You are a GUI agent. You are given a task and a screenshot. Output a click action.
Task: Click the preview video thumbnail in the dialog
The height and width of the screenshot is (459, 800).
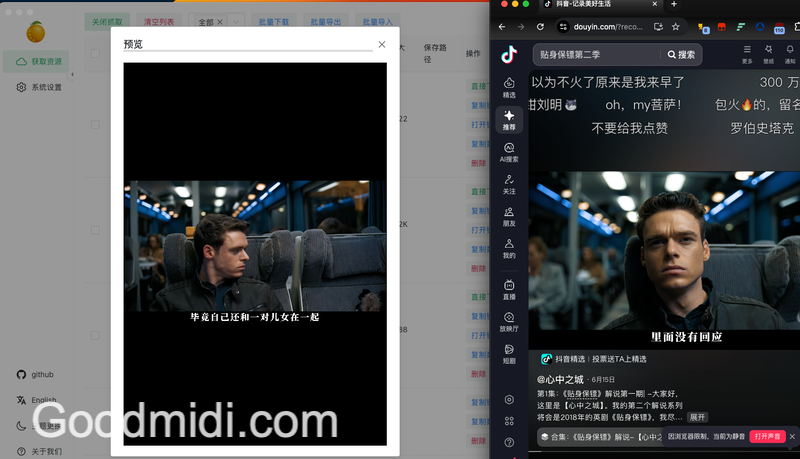tap(255, 254)
